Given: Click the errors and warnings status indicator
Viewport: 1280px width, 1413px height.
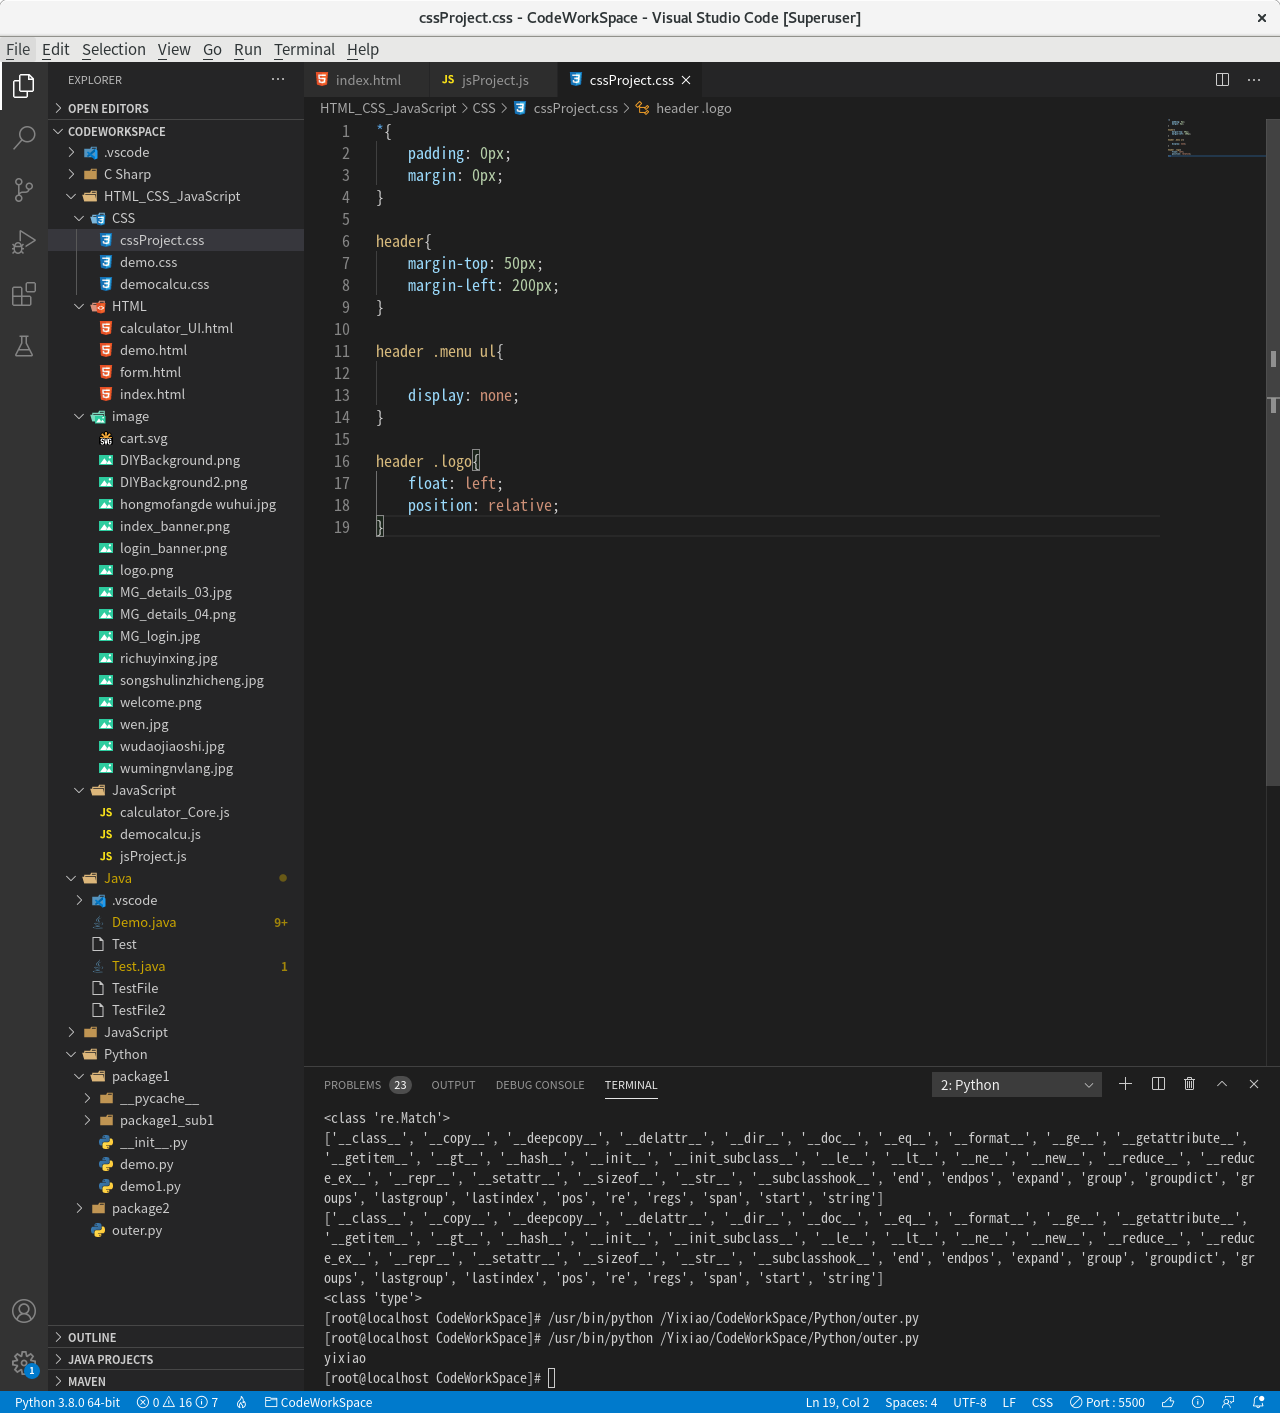Looking at the screenshot, I should coord(178,1402).
